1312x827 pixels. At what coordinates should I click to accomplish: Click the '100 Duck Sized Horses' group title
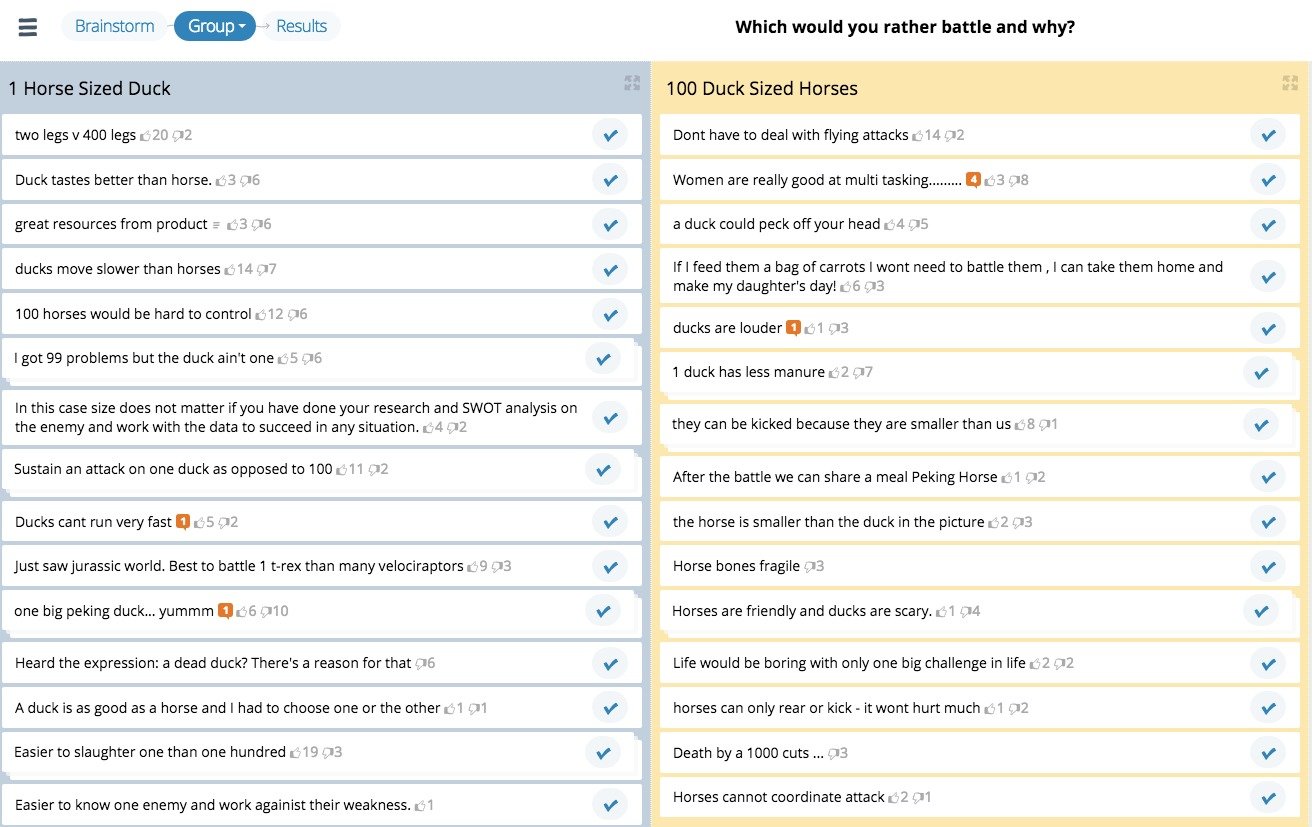(762, 88)
